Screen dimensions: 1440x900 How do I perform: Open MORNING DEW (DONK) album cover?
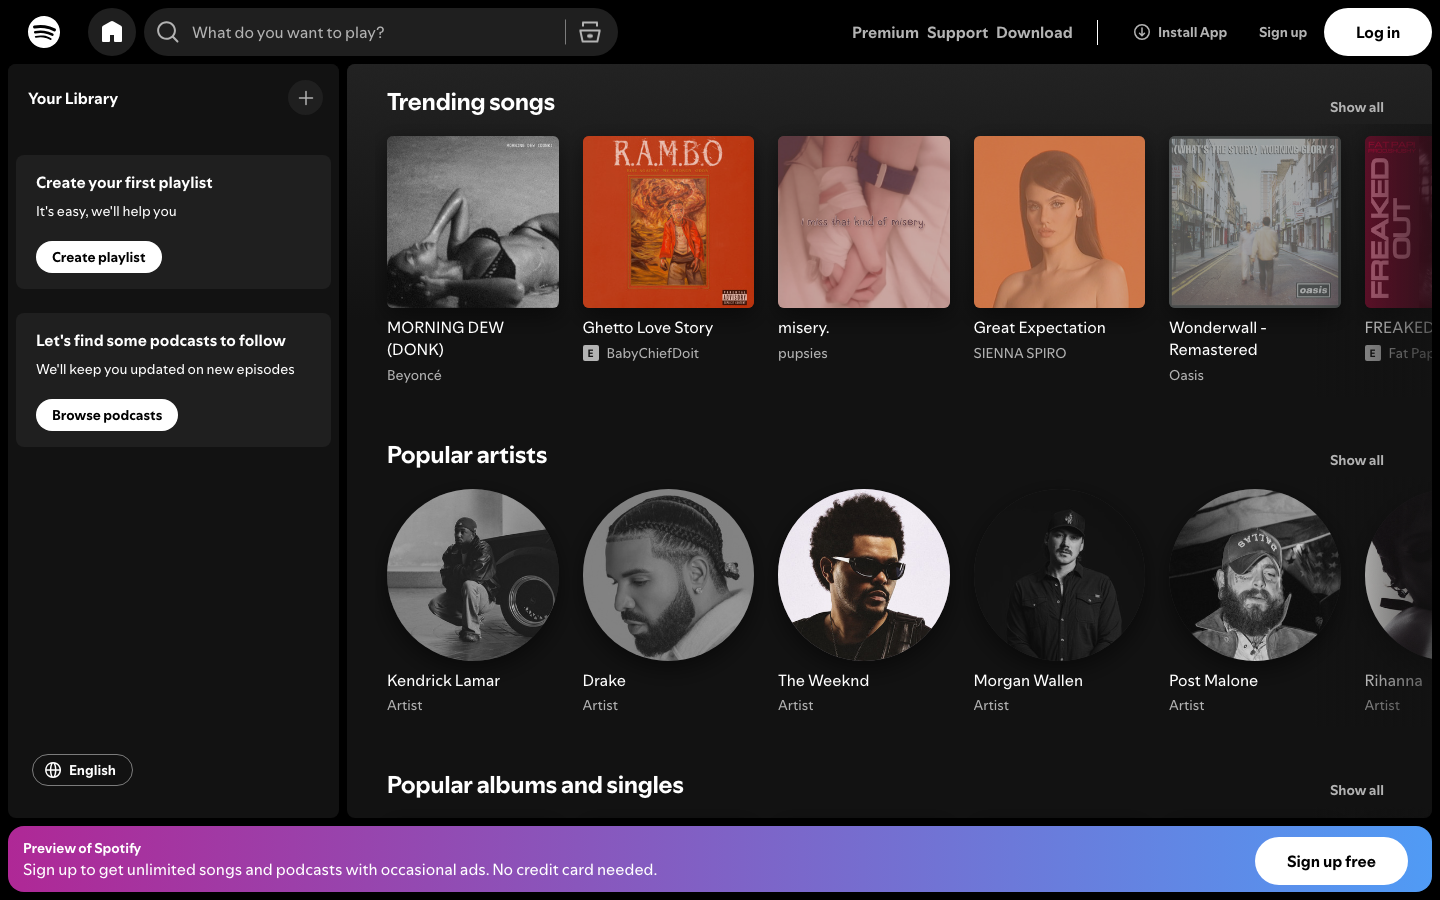[x=473, y=222]
